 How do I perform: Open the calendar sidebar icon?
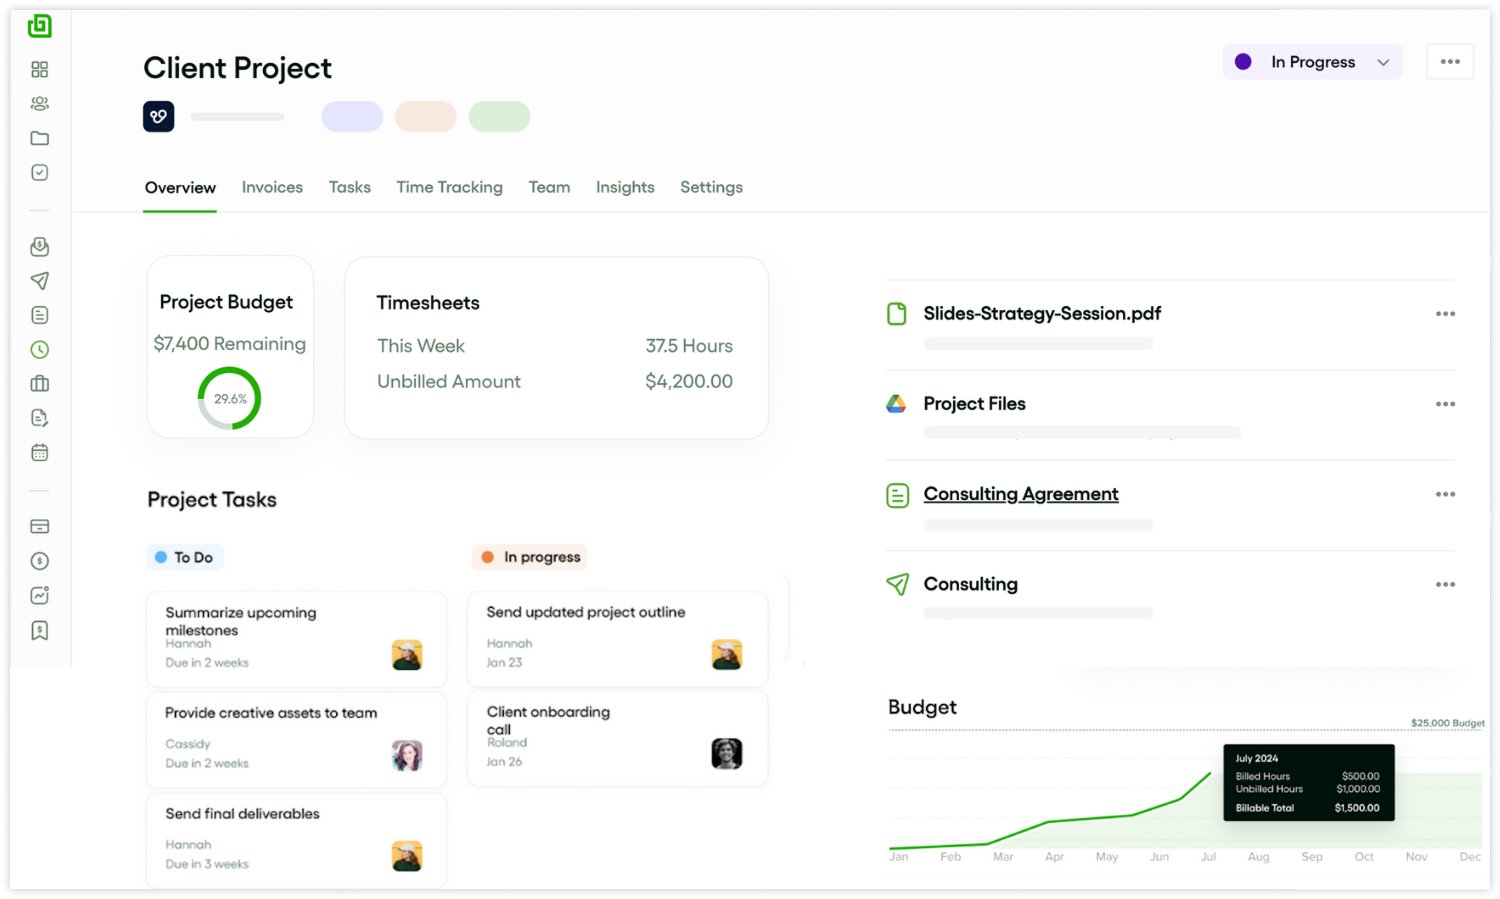pyautogui.click(x=40, y=453)
